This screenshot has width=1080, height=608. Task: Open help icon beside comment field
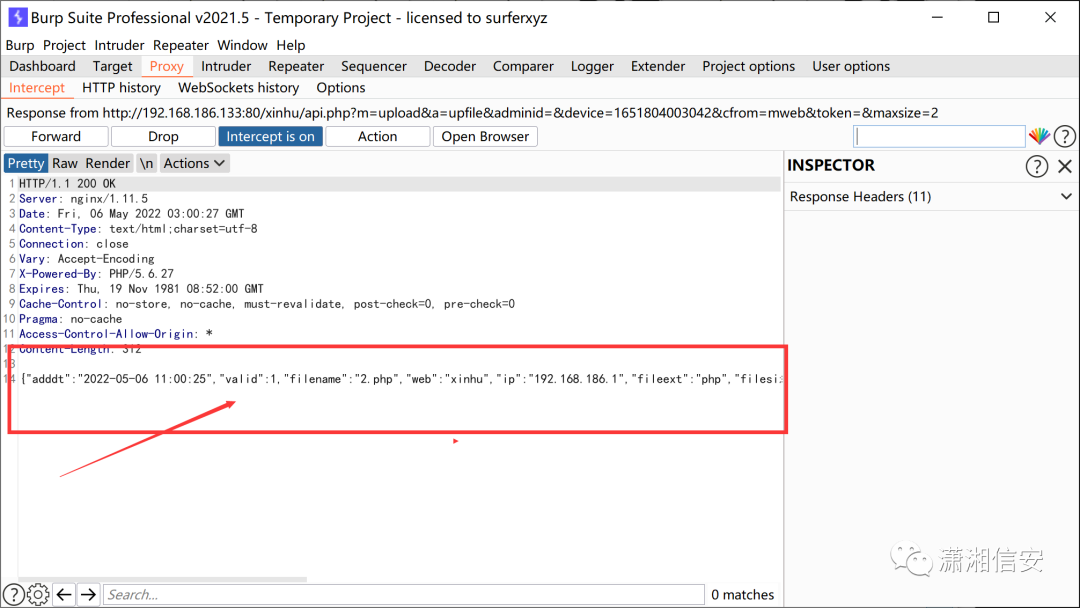tap(1064, 136)
